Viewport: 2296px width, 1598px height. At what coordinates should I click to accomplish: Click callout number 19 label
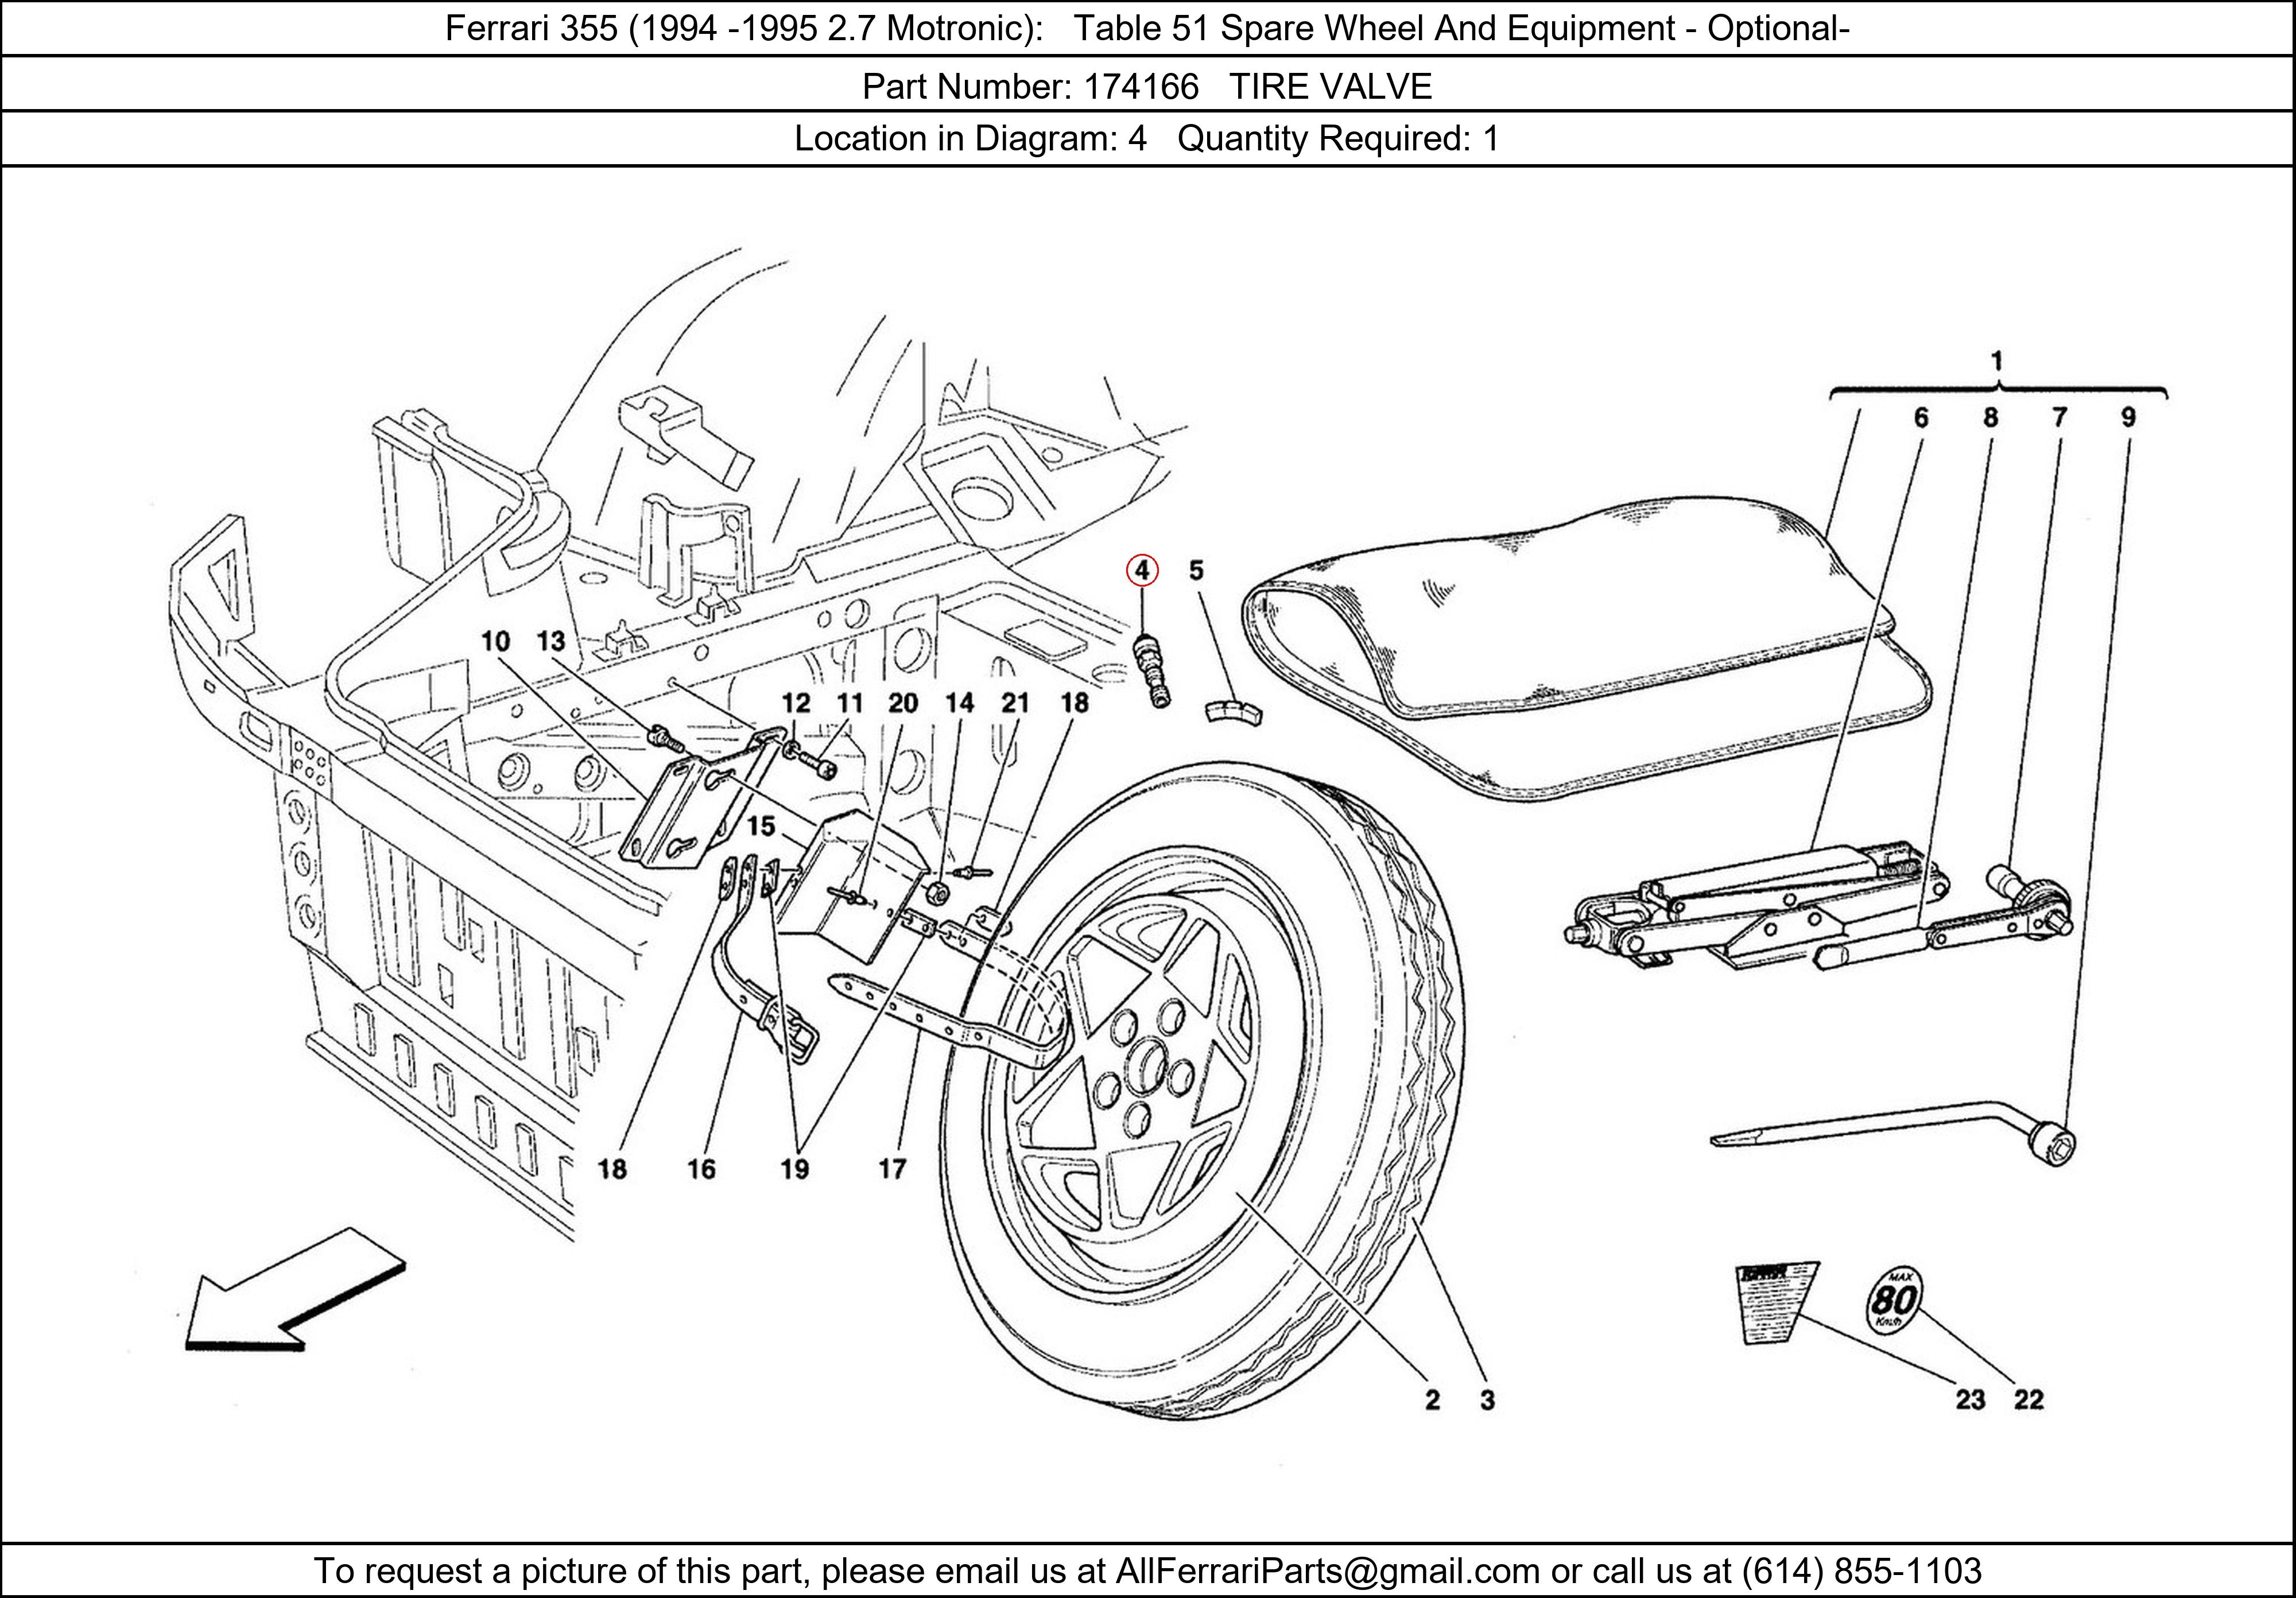[795, 1169]
